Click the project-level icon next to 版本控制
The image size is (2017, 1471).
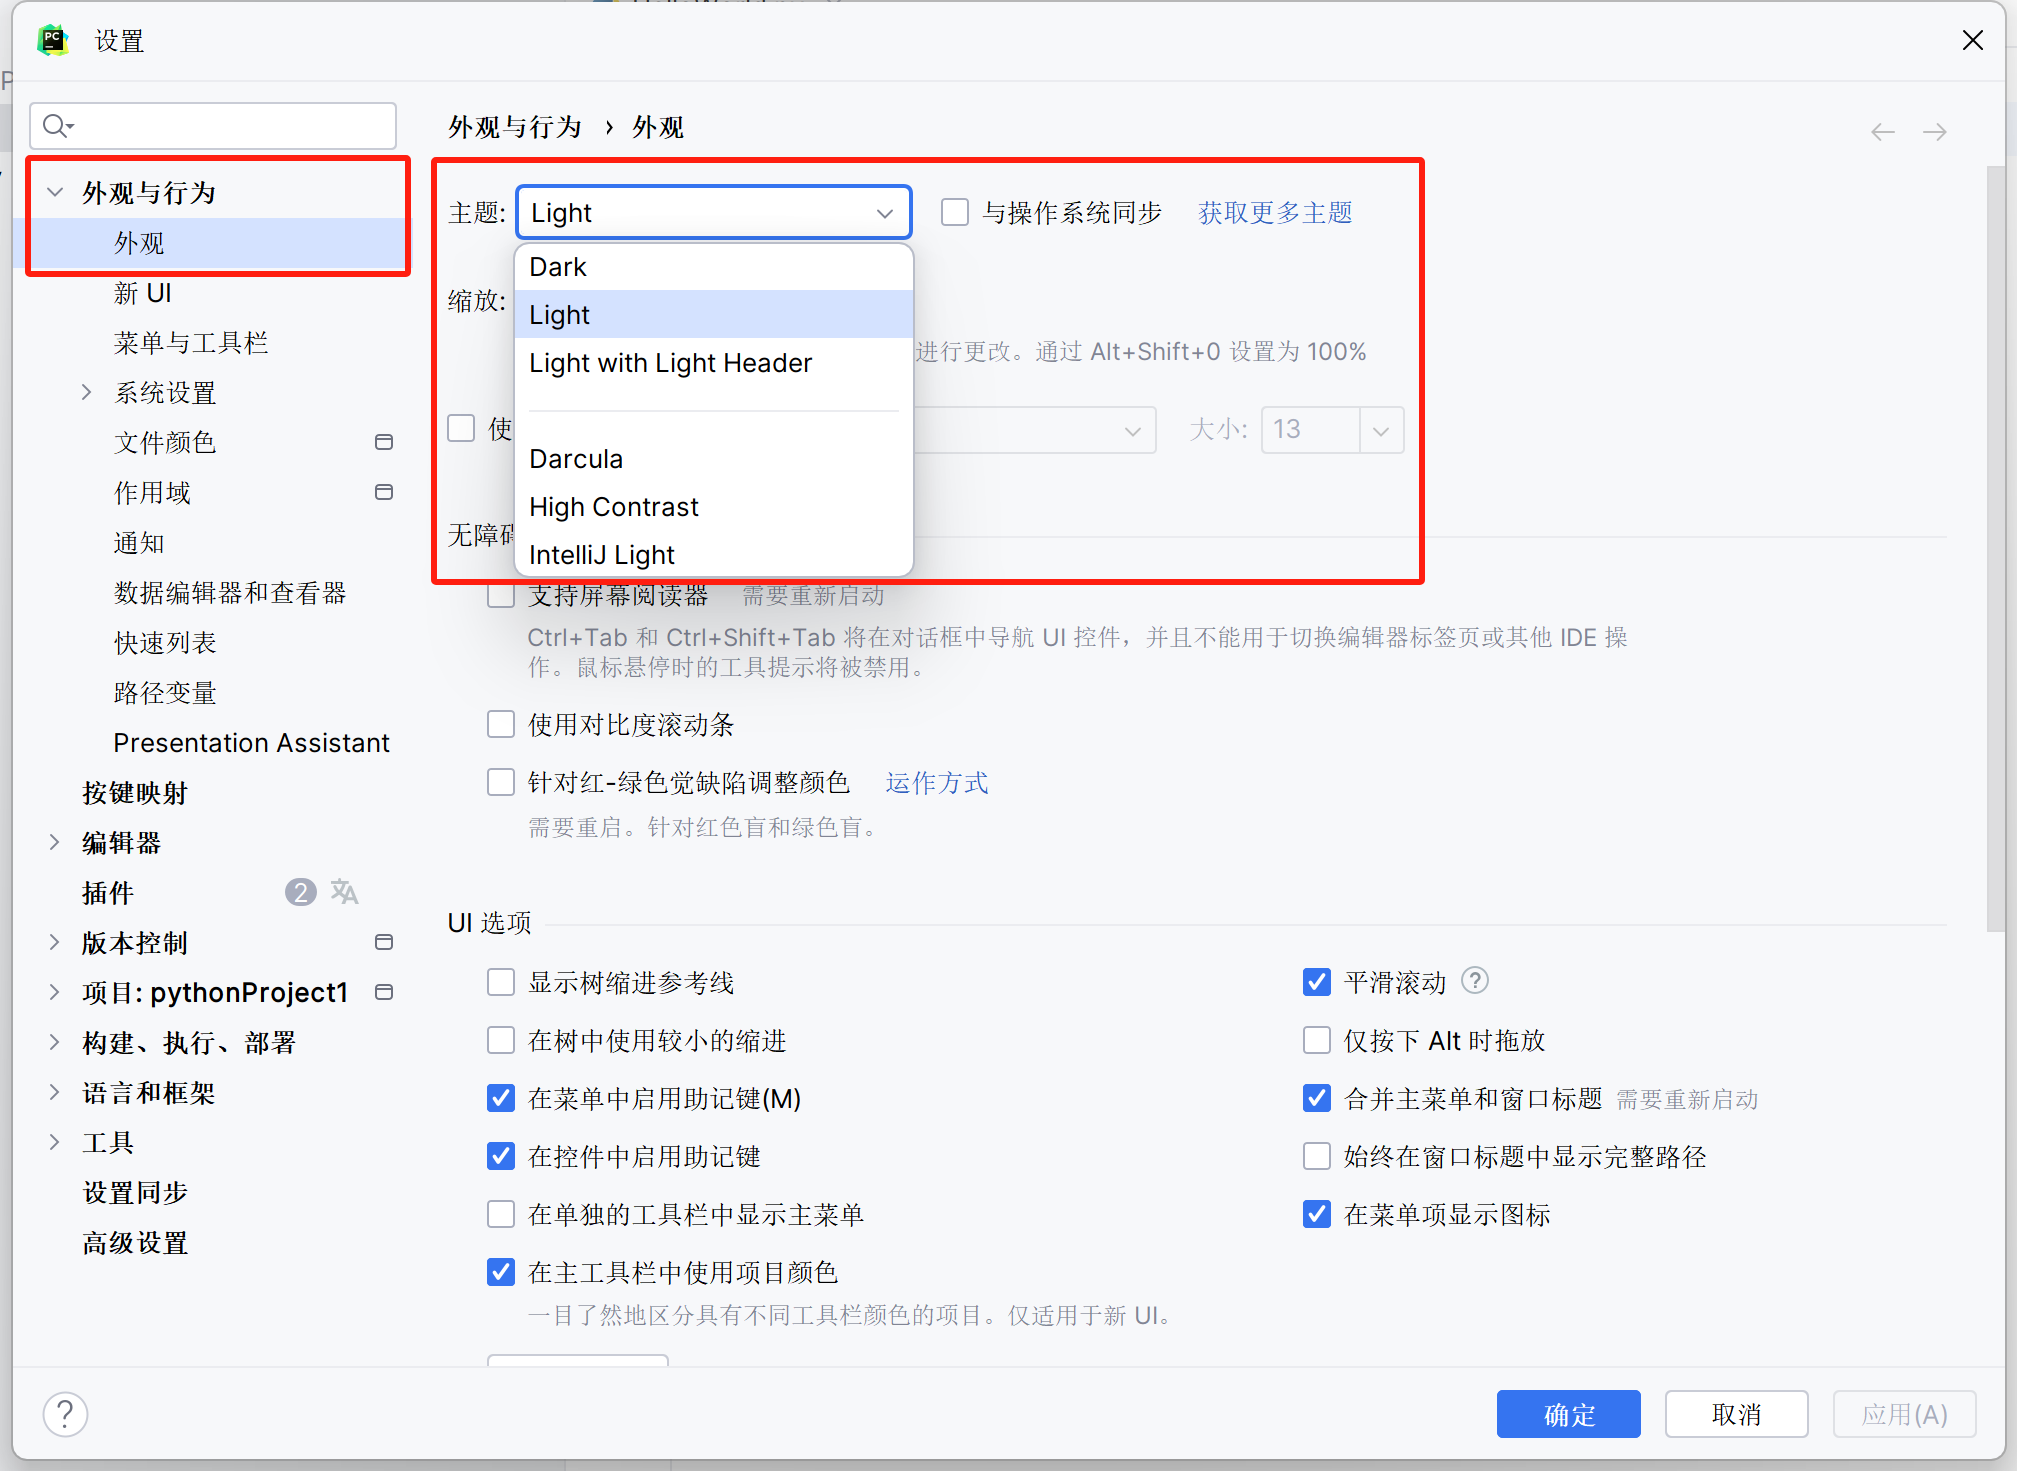click(x=383, y=942)
